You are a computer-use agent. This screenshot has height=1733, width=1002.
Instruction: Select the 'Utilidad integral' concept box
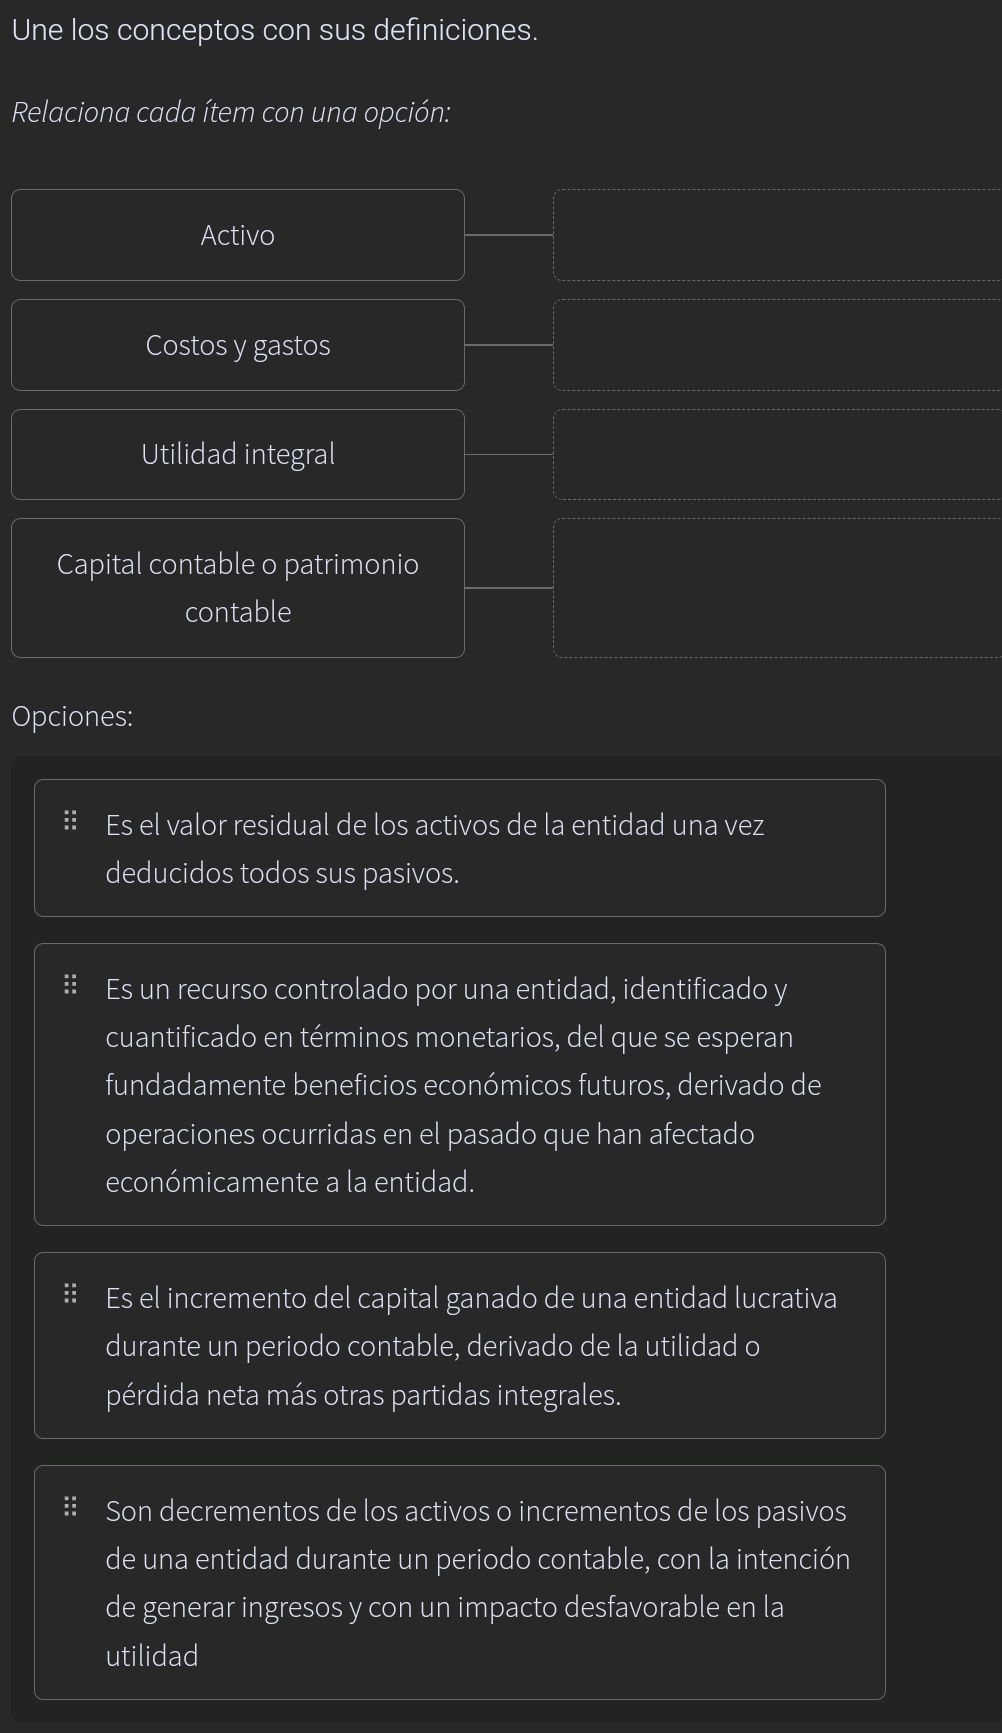coord(238,453)
